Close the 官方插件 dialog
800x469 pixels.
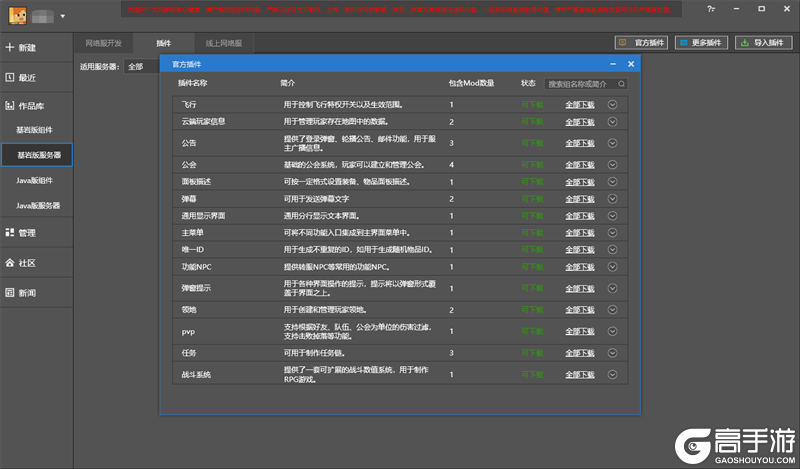coord(631,64)
